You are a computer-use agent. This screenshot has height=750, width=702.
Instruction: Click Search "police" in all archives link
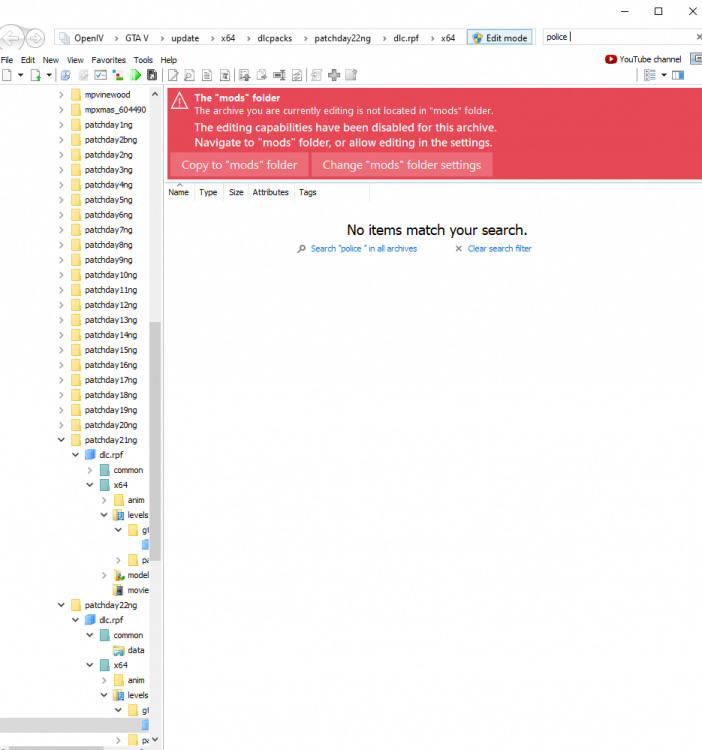coord(363,249)
